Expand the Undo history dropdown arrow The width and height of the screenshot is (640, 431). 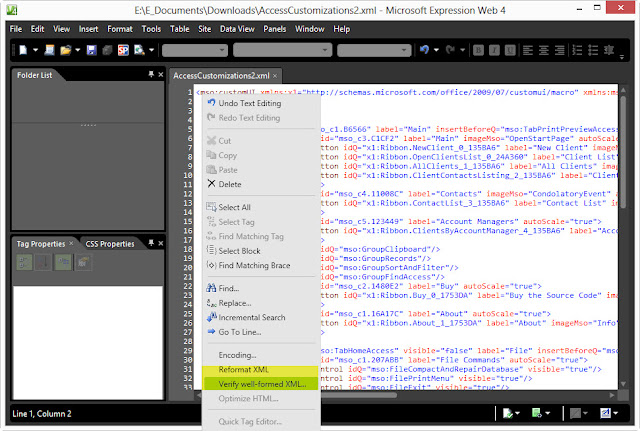[436, 50]
